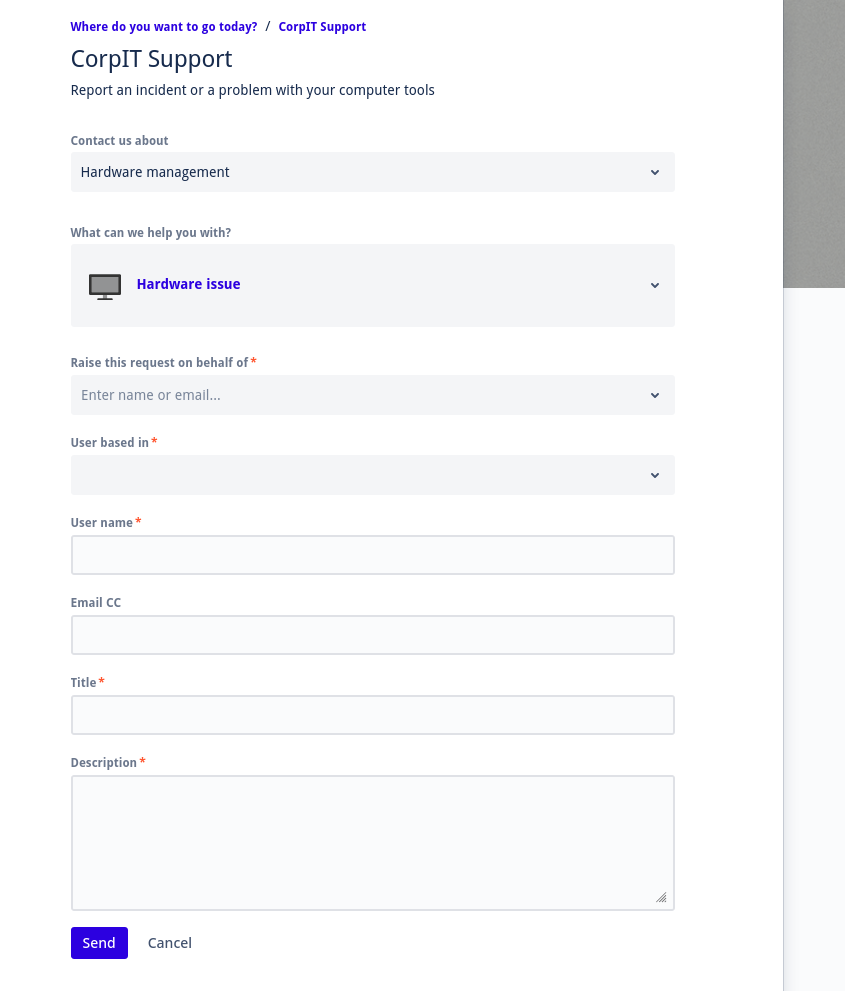Select the CorpIT Support breadcrumb item

[x=322, y=27]
